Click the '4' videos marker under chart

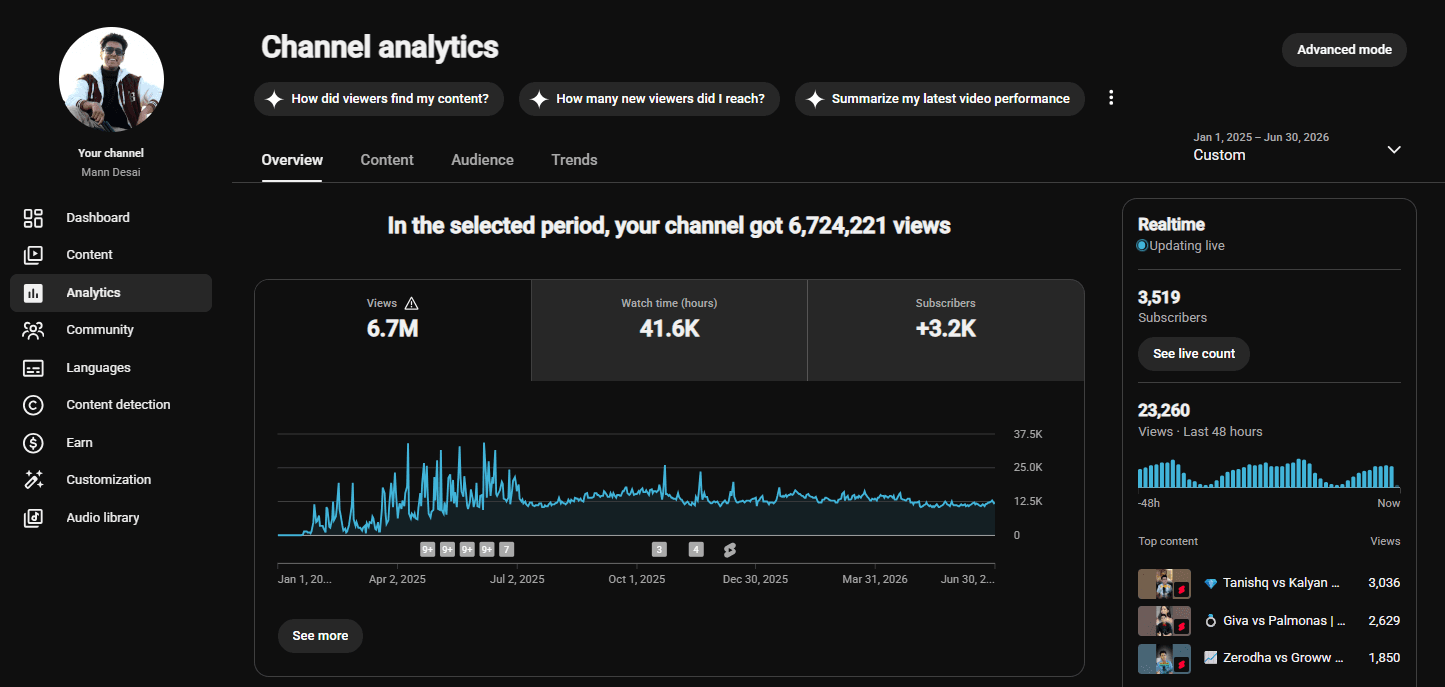point(696,549)
